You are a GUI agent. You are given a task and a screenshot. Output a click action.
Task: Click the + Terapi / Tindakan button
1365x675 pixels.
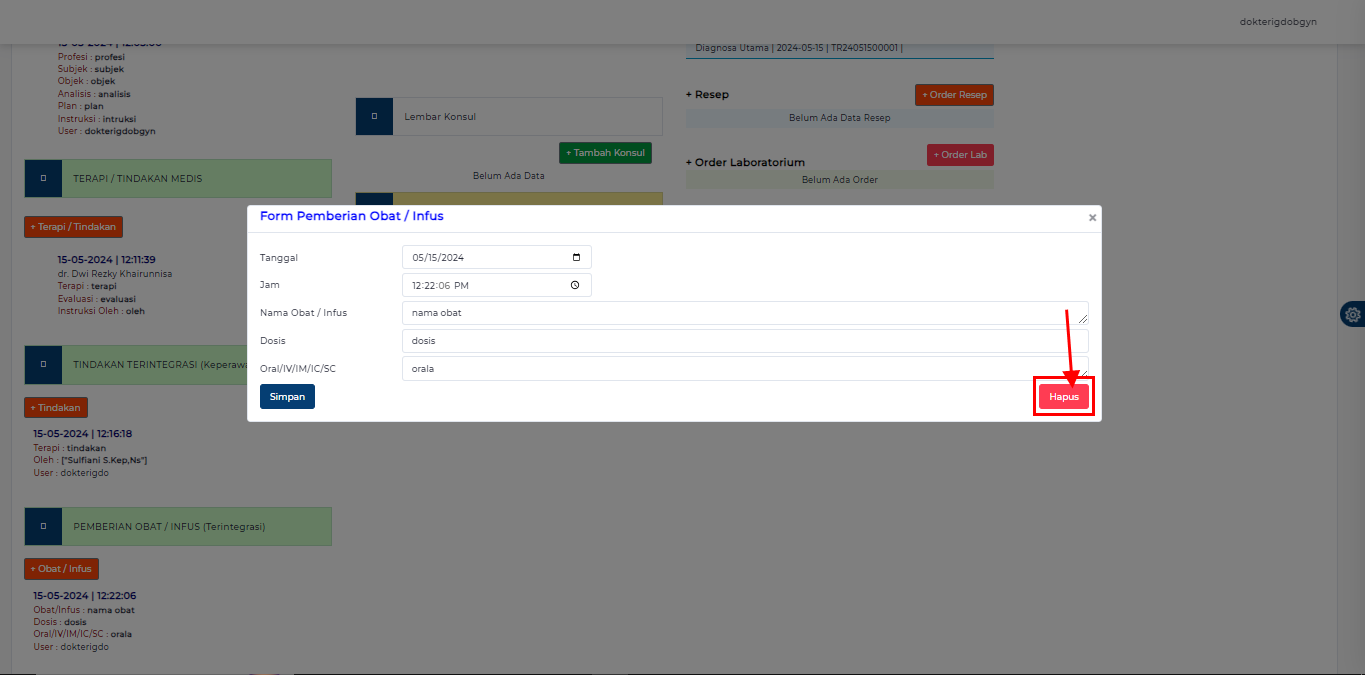click(x=73, y=227)
